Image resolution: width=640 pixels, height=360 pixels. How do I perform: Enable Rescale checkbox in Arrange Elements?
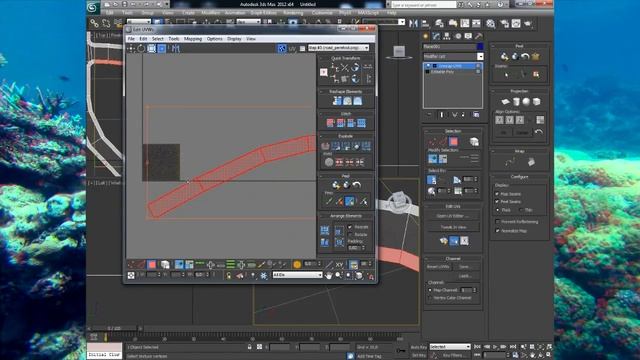coord(350,227)
